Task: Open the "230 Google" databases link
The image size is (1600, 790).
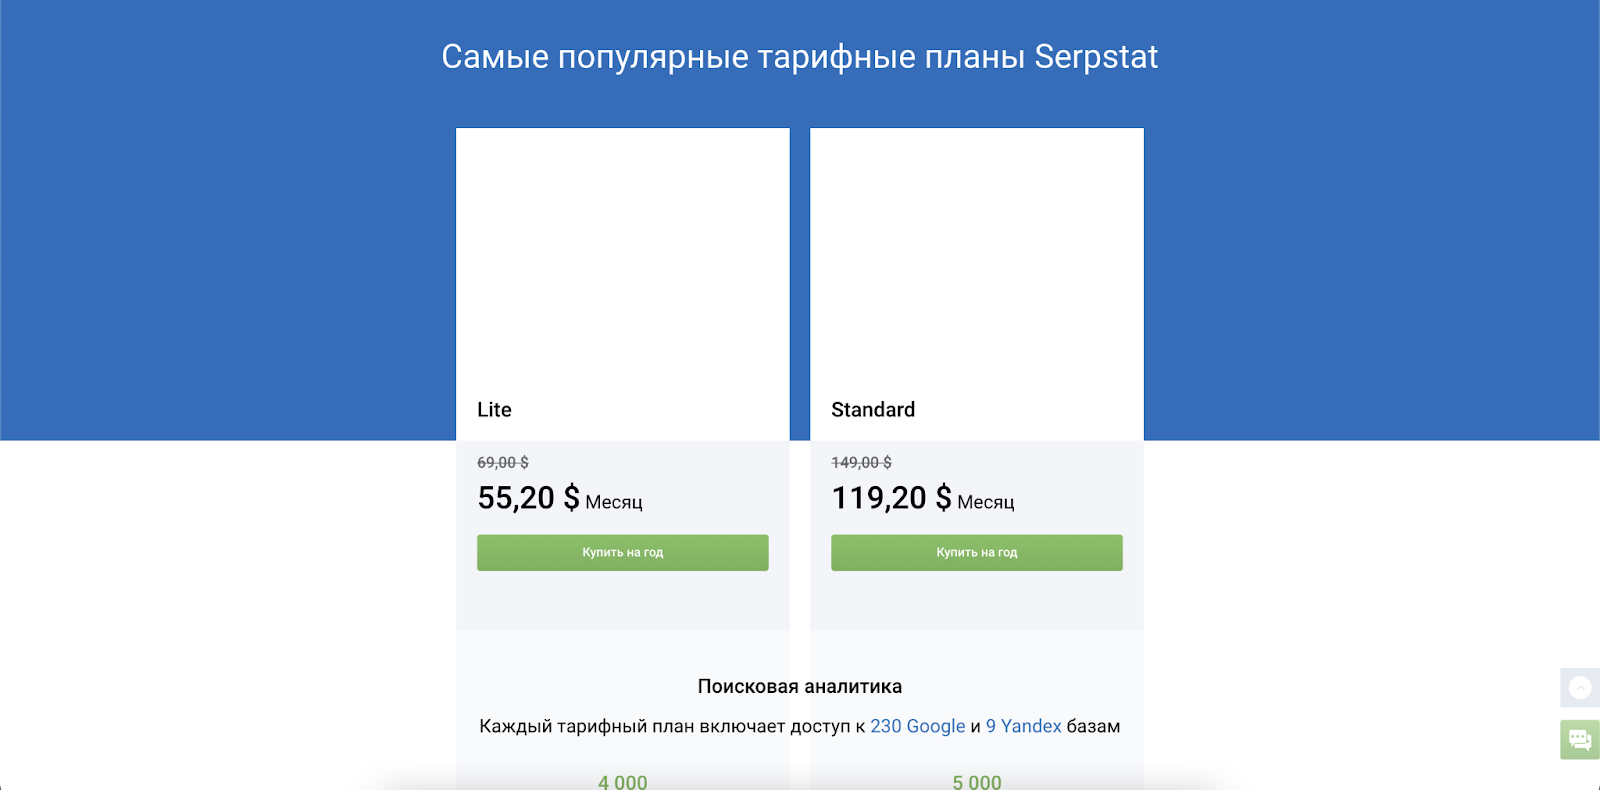Action: 917,726
